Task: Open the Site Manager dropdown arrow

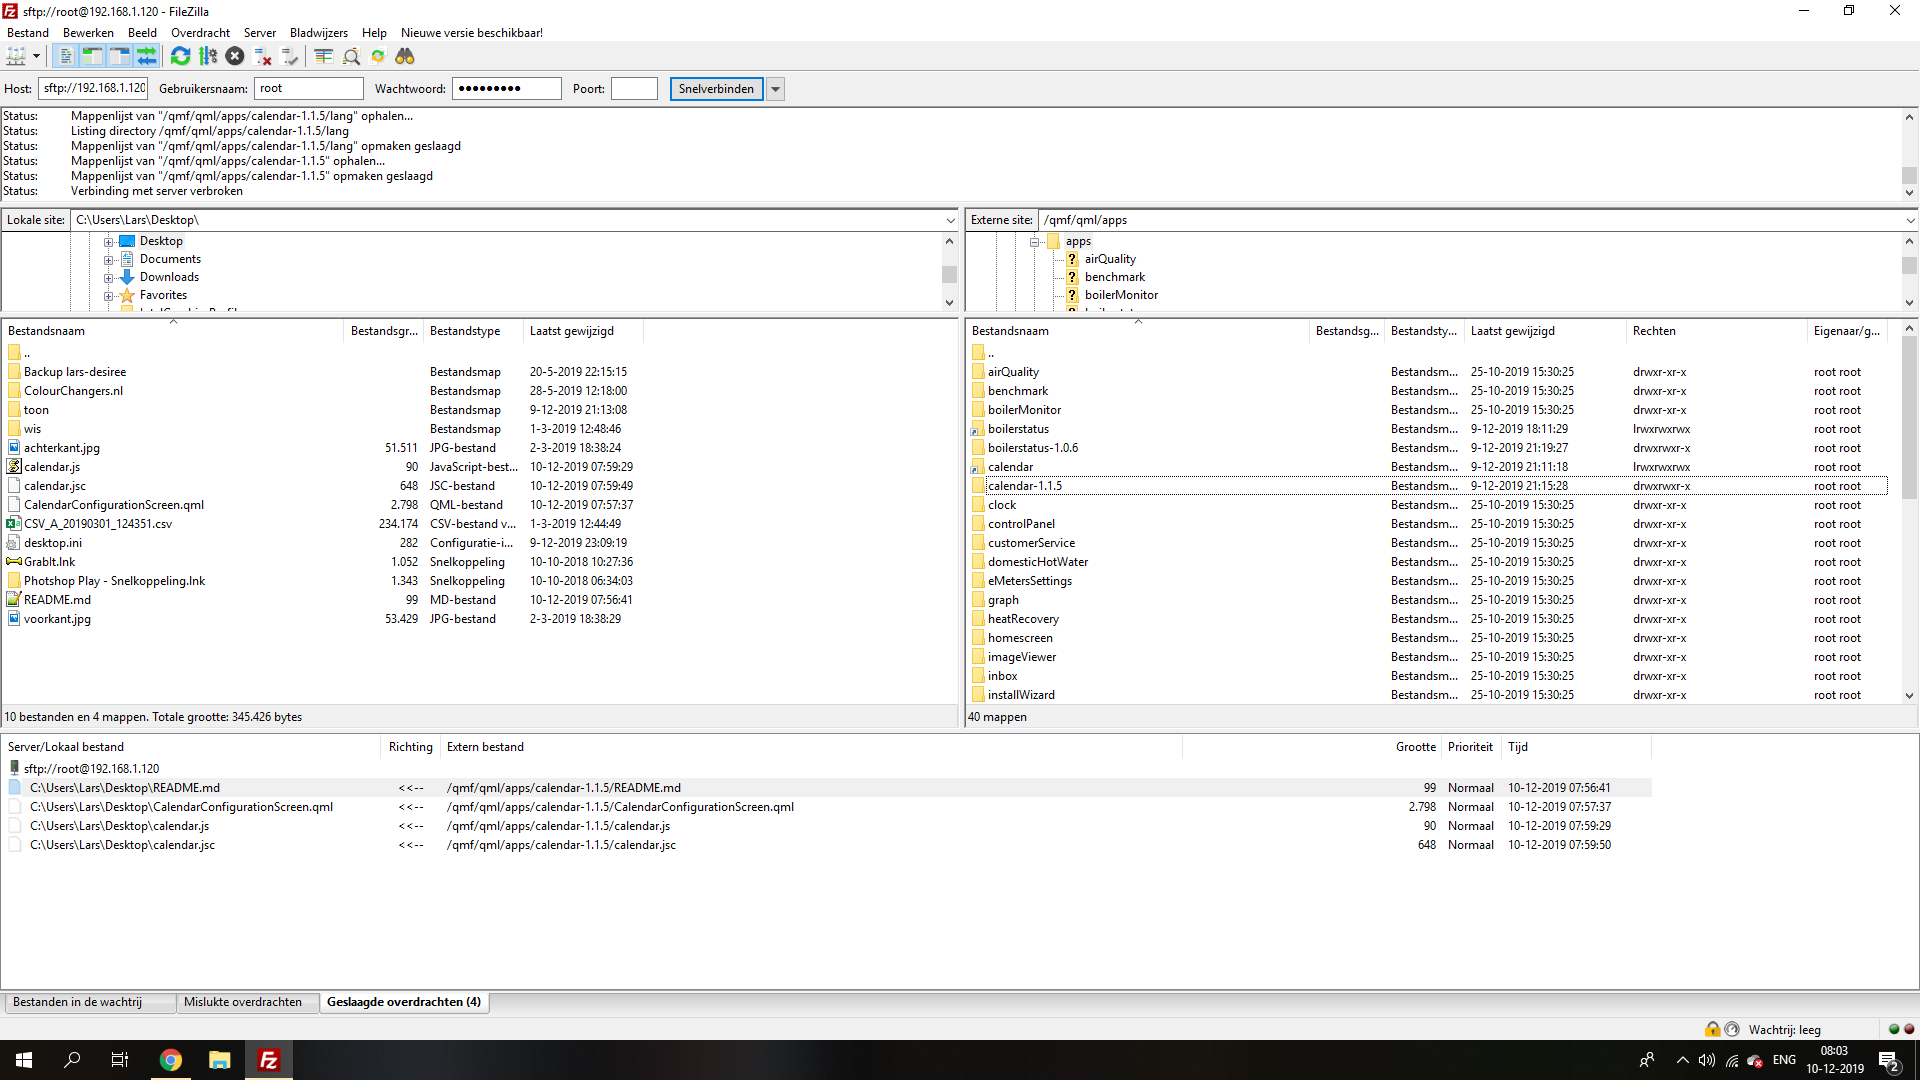Action: tap(36, 56)
